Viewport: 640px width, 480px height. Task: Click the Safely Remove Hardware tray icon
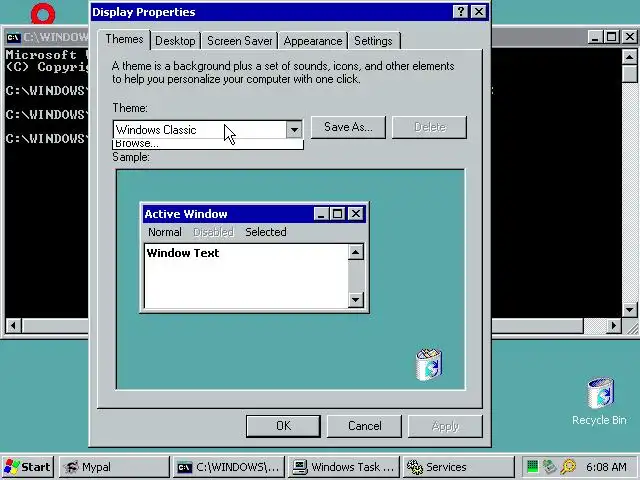pos(549,466)
